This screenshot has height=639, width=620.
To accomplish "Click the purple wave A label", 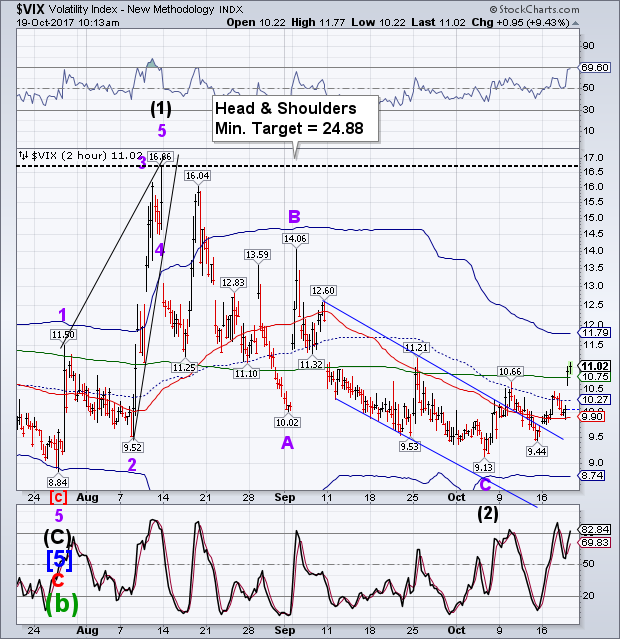I will tap(287, 442).
